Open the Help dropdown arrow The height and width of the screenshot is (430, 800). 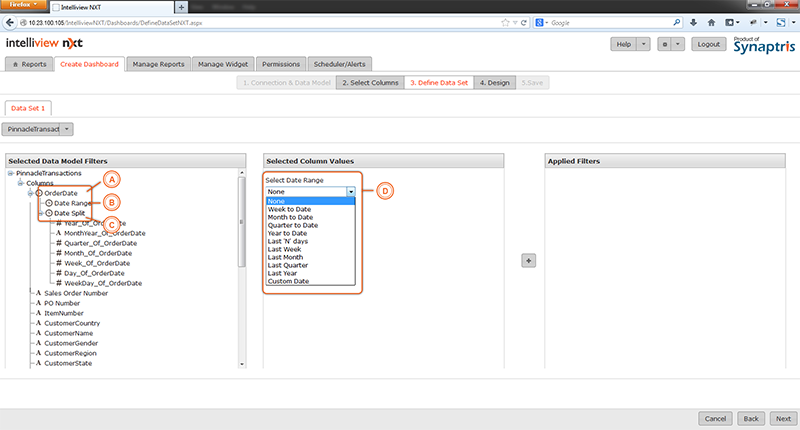click(644, 44)
